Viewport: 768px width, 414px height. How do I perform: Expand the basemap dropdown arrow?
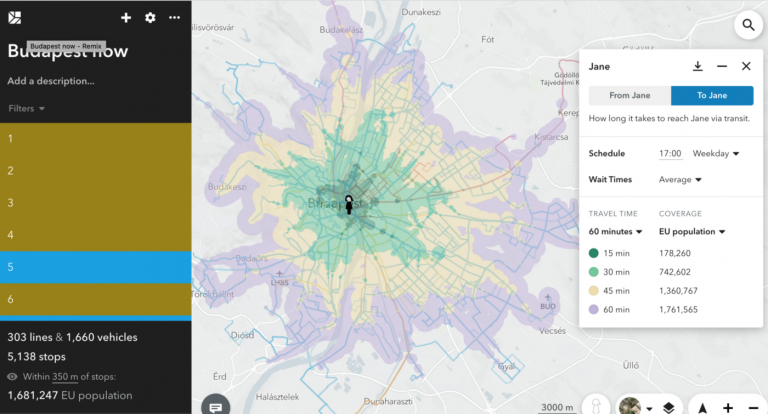[x=649, y=408]
